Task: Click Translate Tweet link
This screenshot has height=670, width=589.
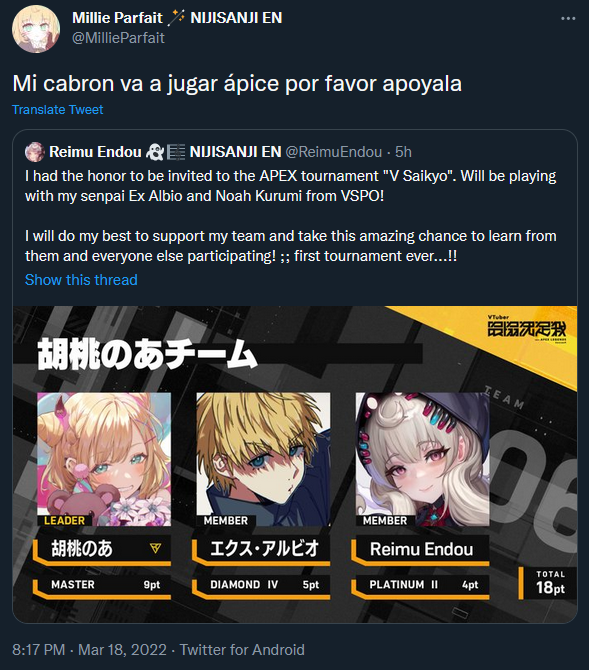Action: [58, 110]
